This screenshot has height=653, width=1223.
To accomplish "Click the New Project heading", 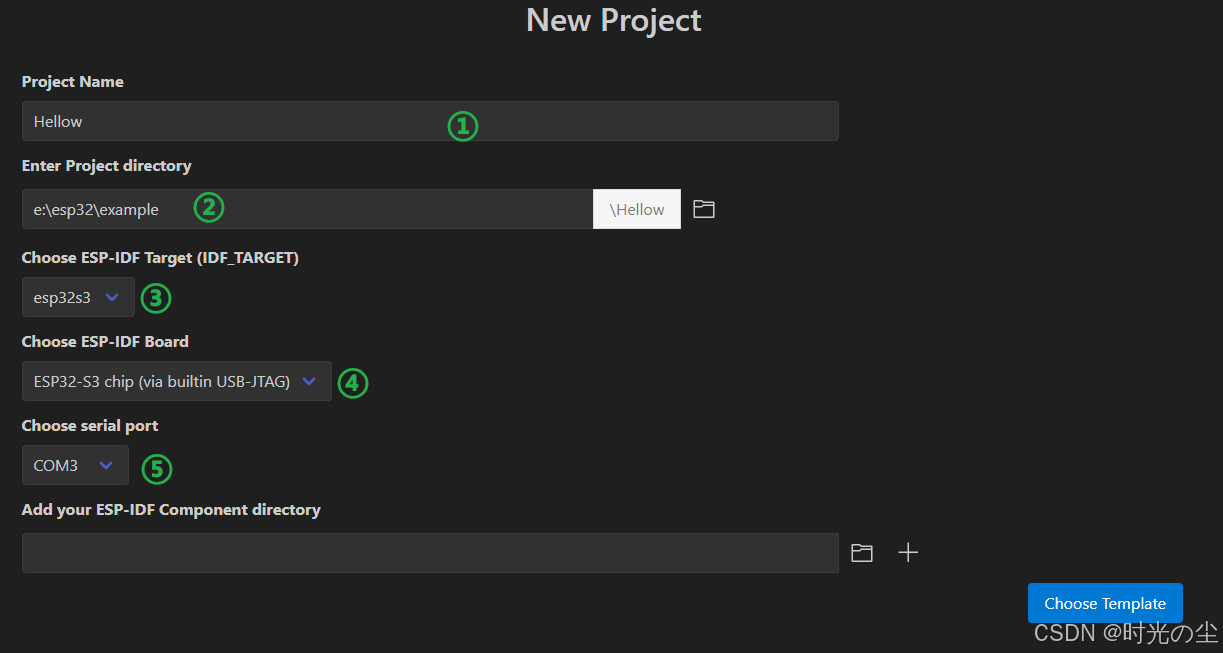I will coord(614,20).
